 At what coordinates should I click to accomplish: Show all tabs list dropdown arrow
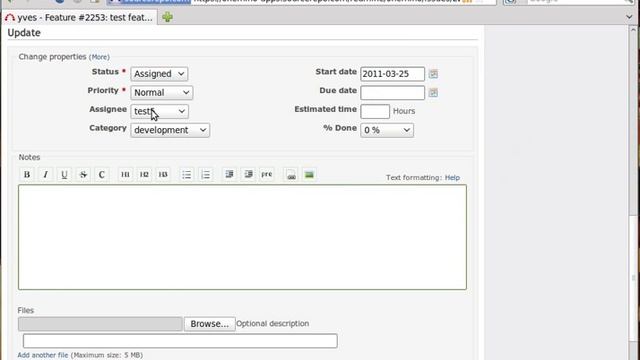coord(629,17)
